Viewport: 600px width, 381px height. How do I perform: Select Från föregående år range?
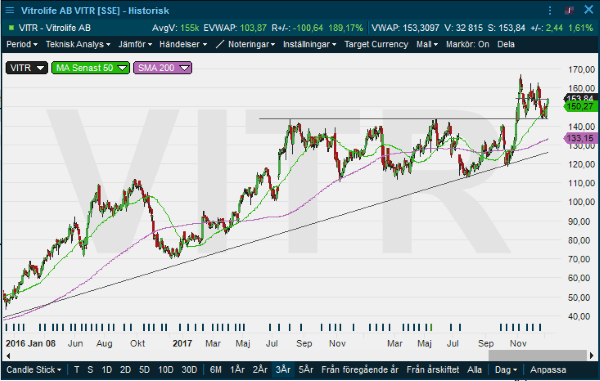pos(360,370)
